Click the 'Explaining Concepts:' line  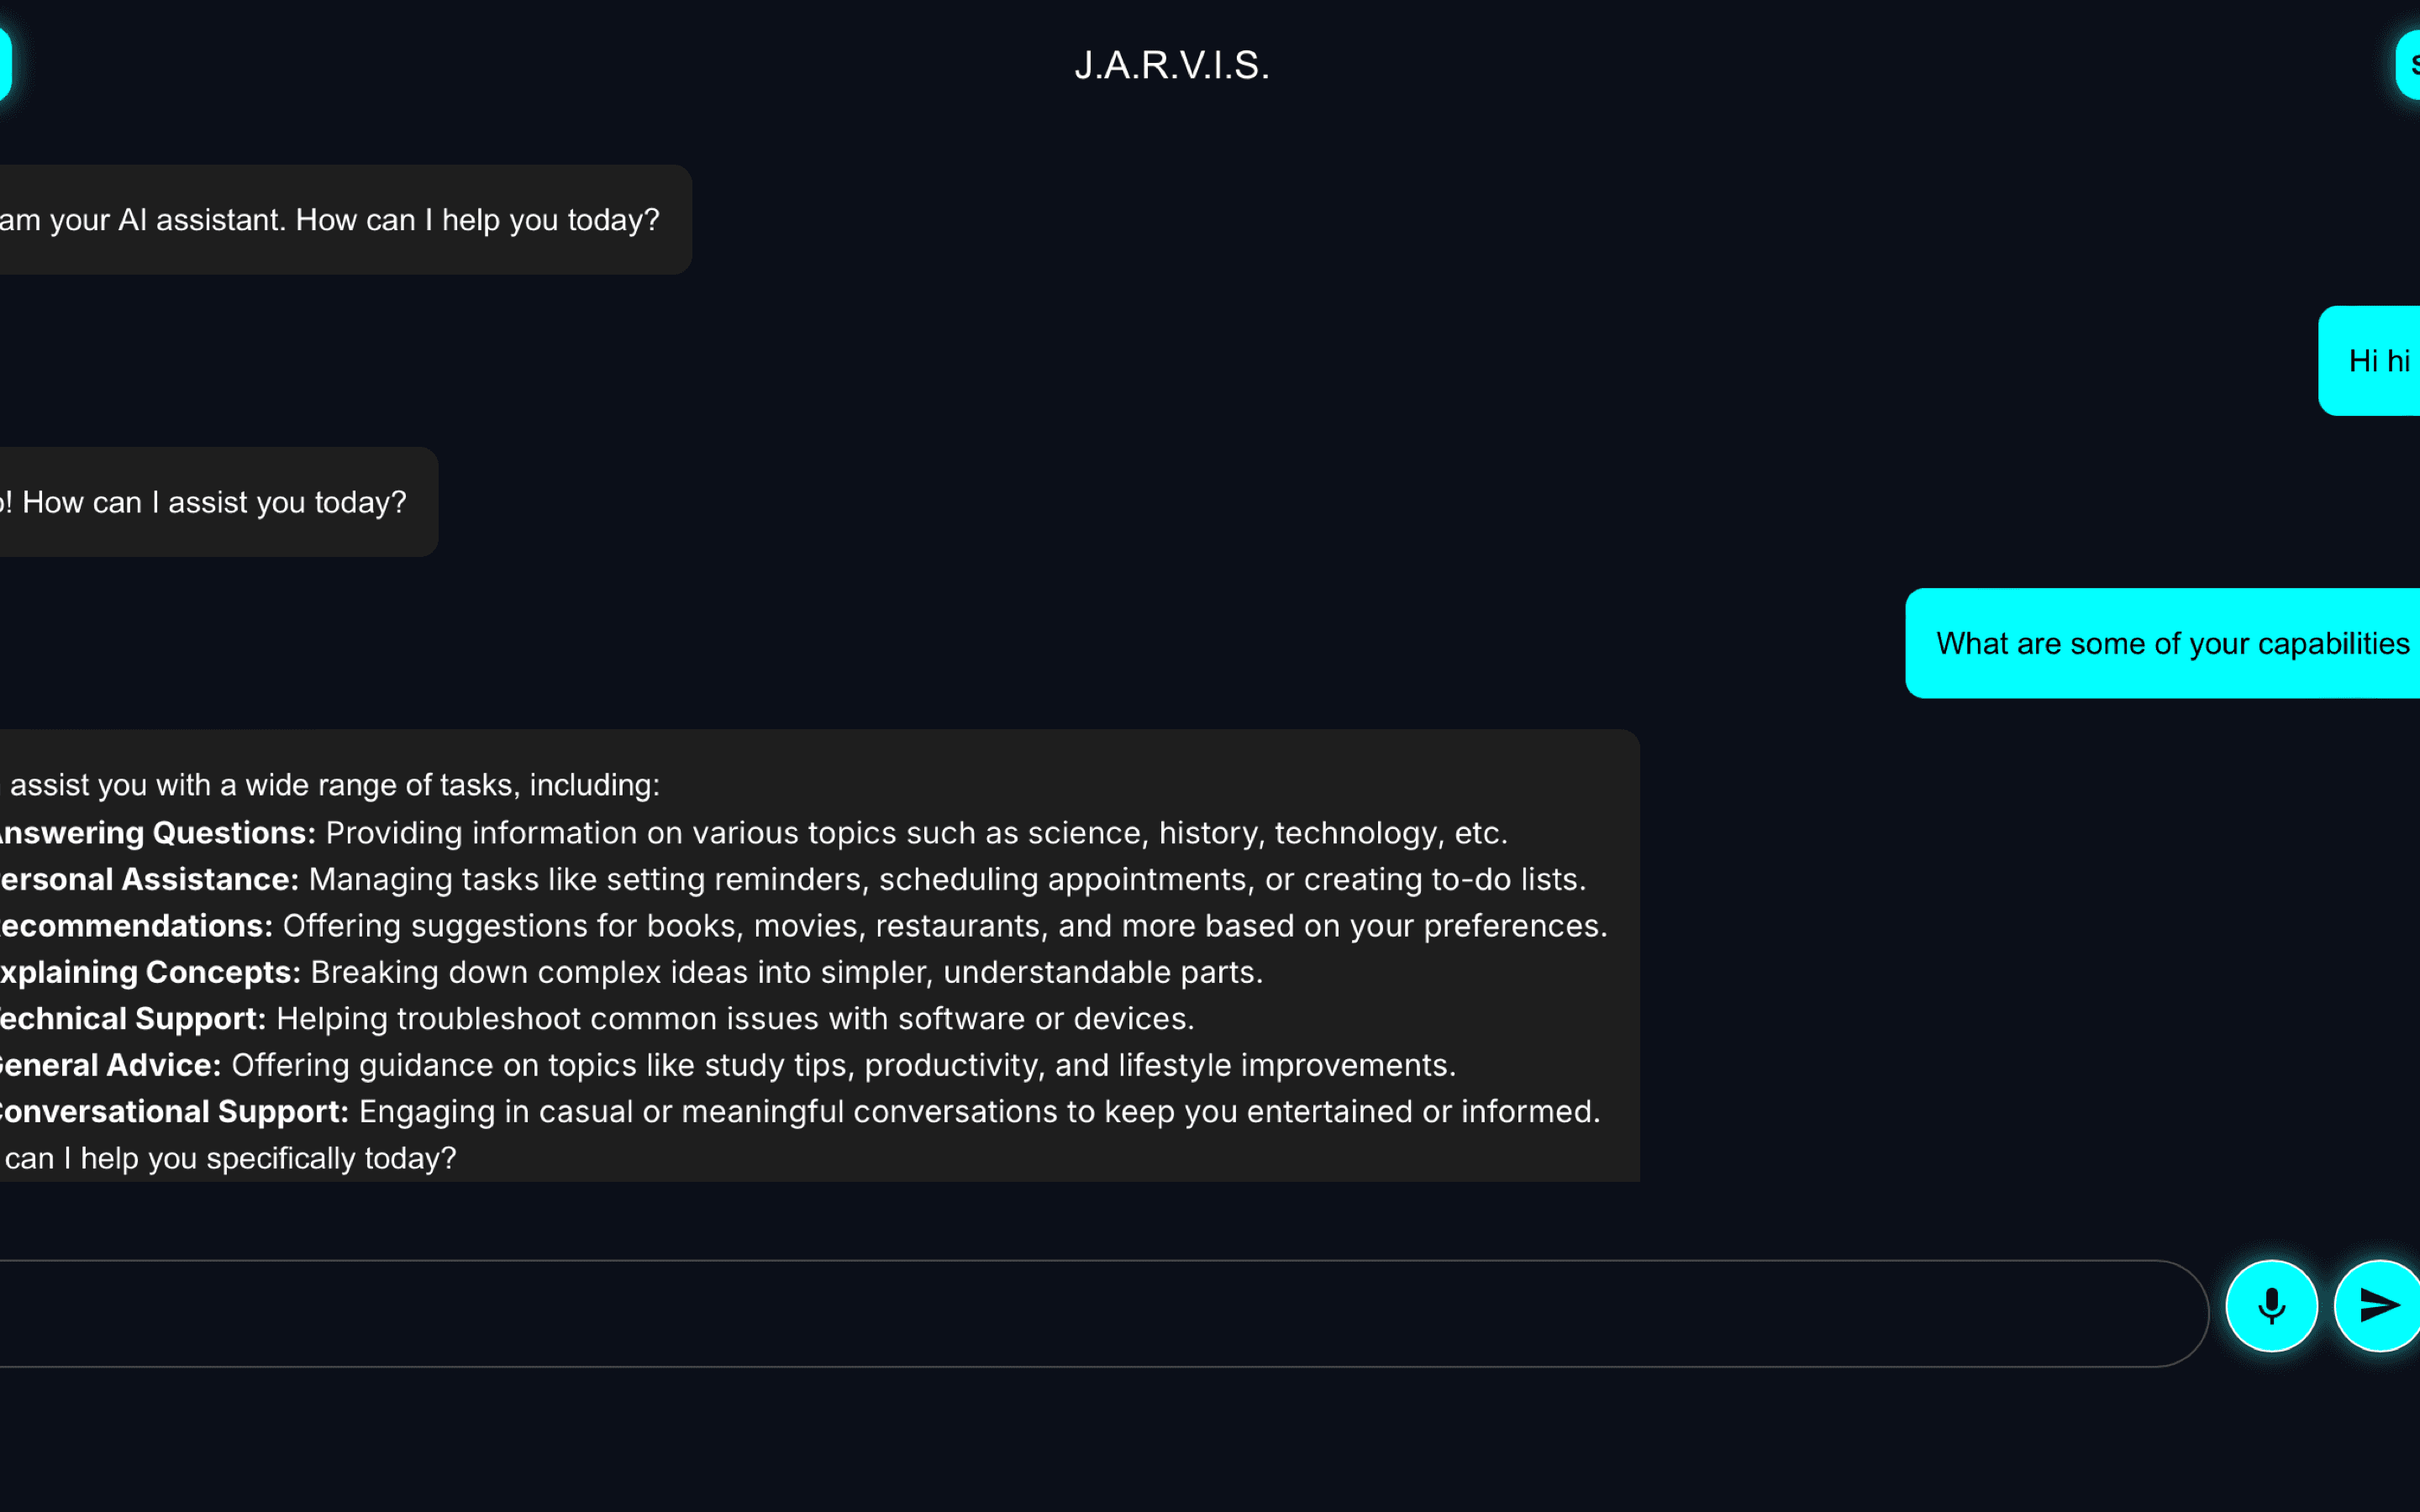tap(631, 973)
